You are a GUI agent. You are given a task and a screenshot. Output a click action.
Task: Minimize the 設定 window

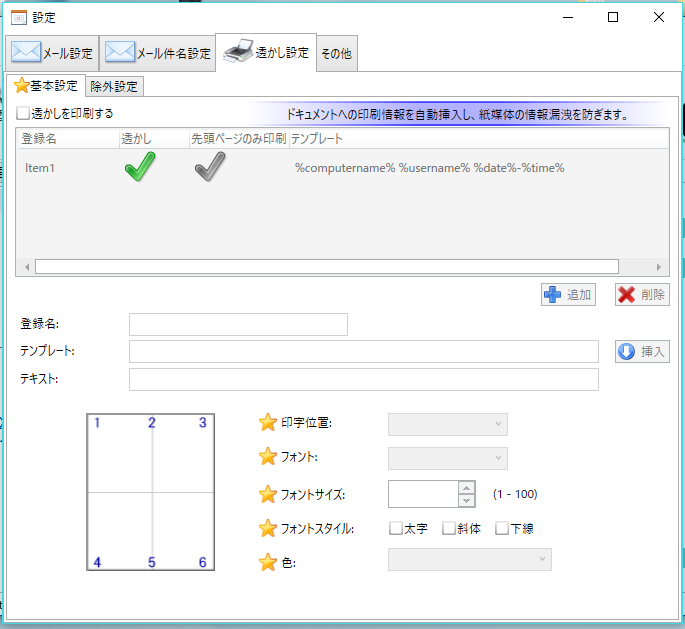567,17
